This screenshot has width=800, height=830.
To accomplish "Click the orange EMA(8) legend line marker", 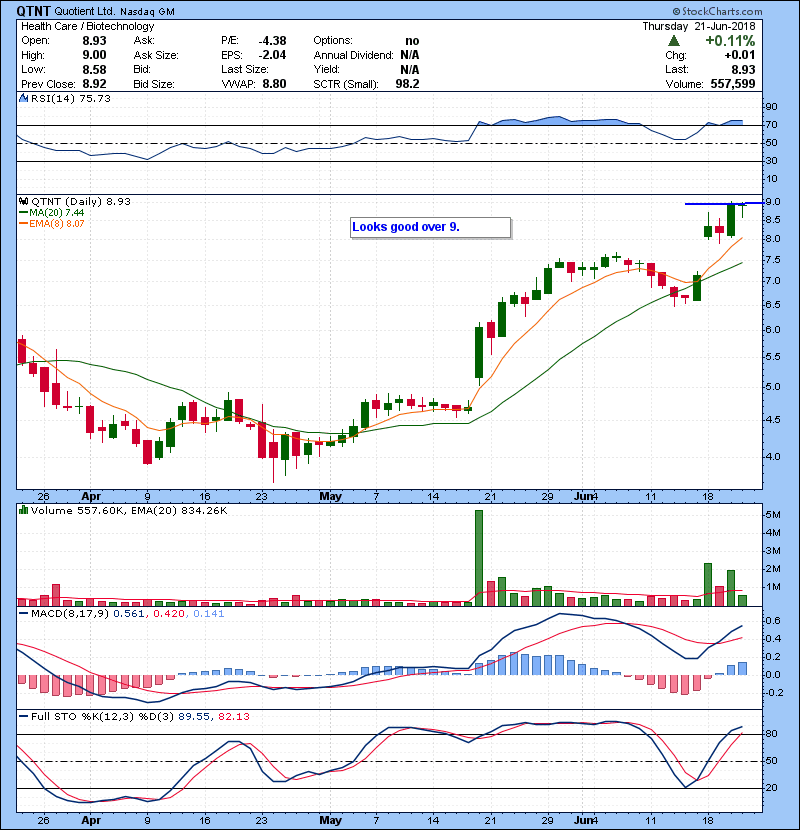I will tap(23, 224).
